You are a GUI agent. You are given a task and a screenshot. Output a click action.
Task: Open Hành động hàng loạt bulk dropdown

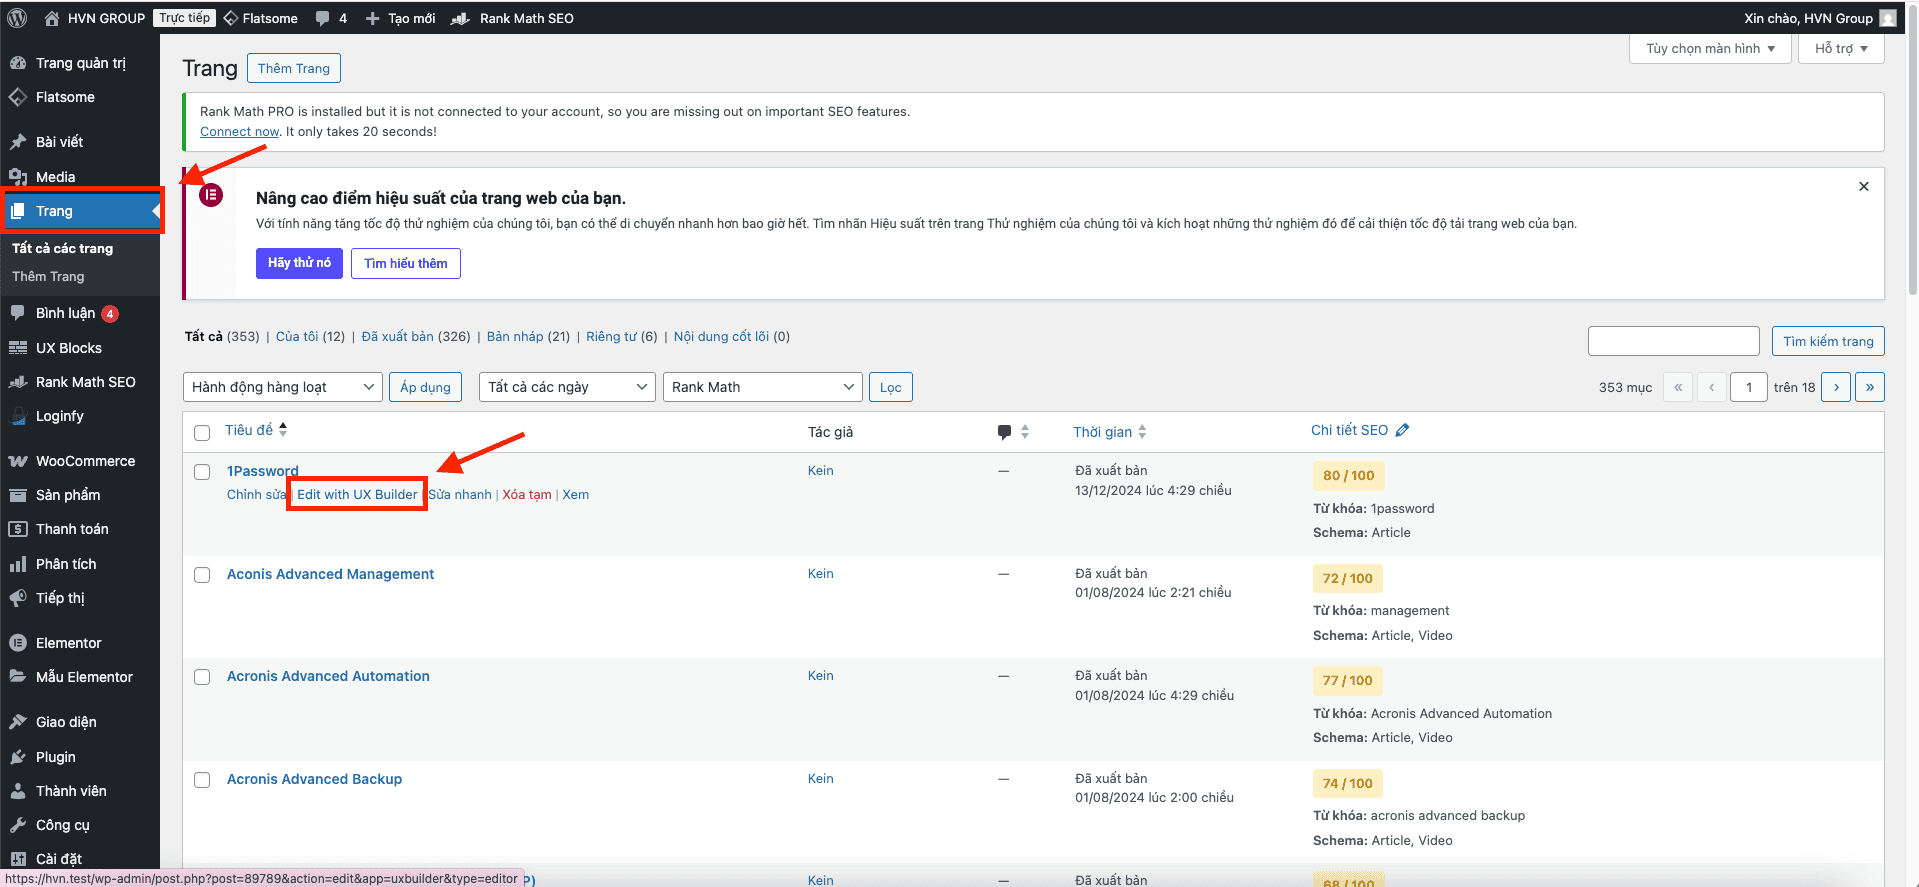pos(283,387)
